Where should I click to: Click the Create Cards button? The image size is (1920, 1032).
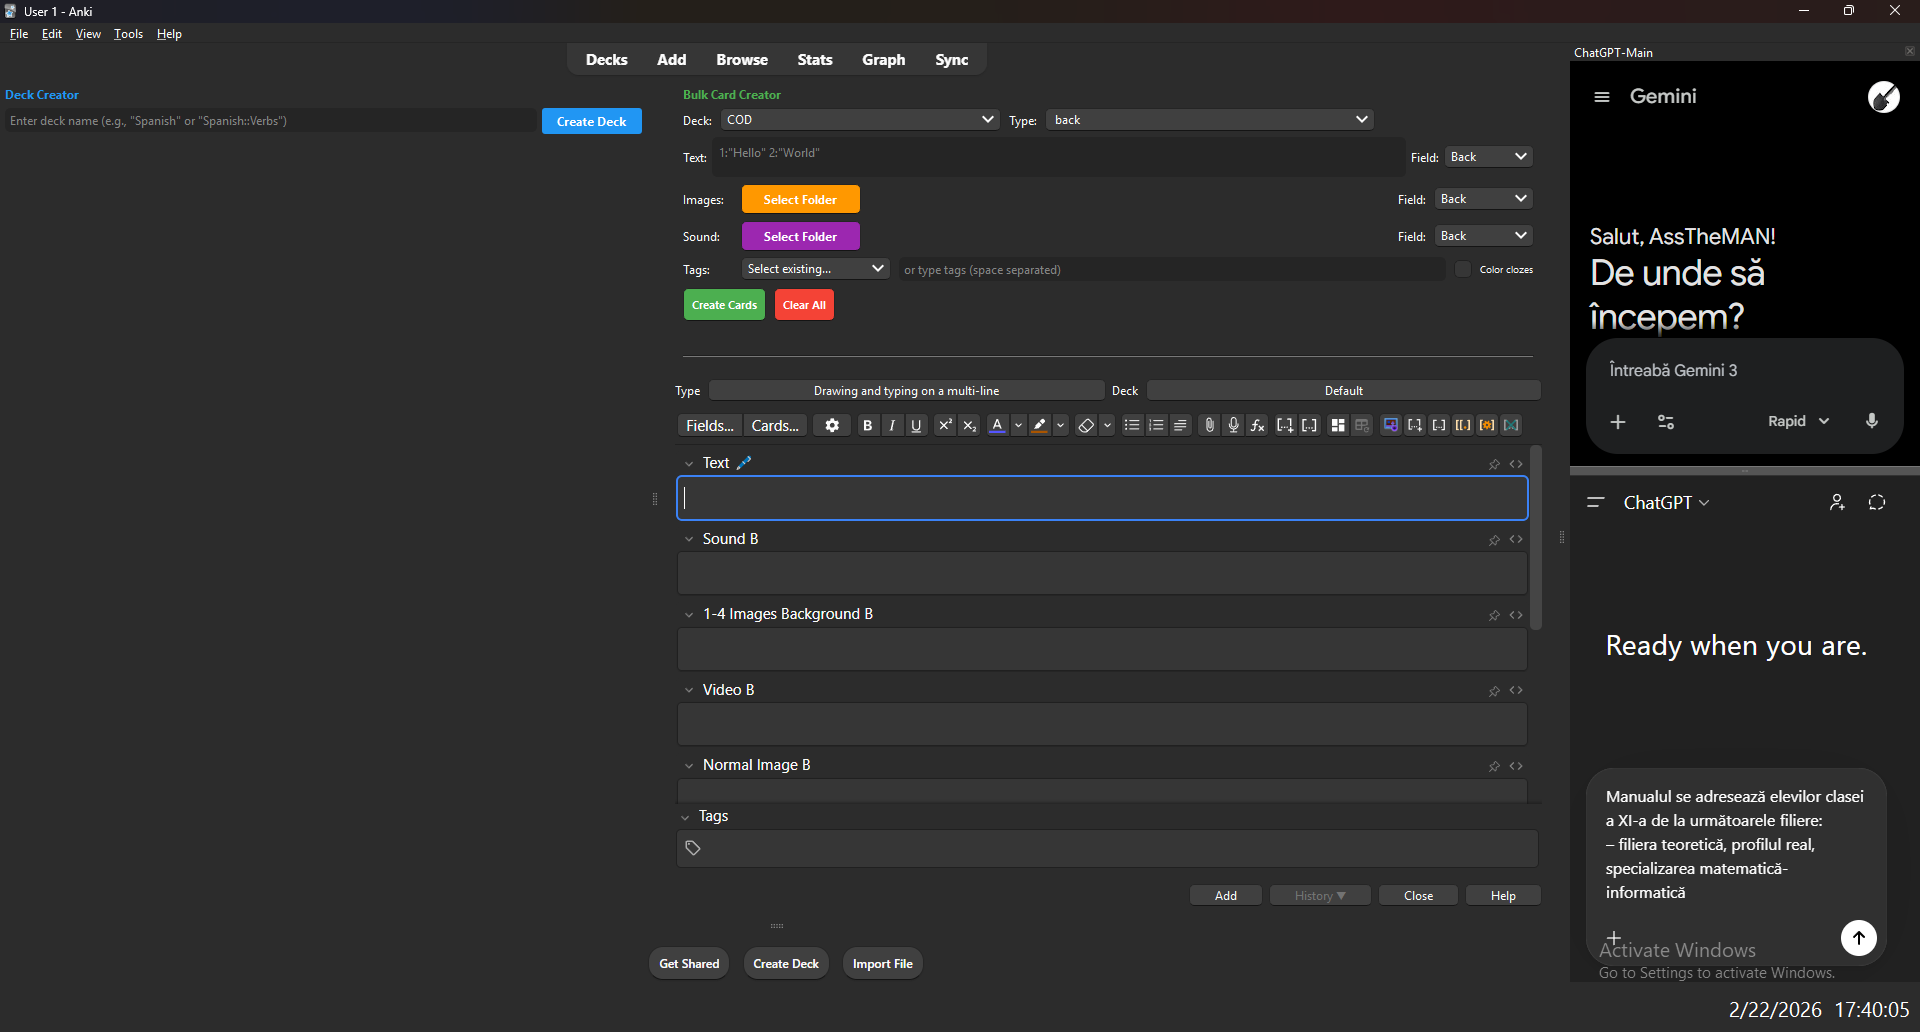[724, 304]
